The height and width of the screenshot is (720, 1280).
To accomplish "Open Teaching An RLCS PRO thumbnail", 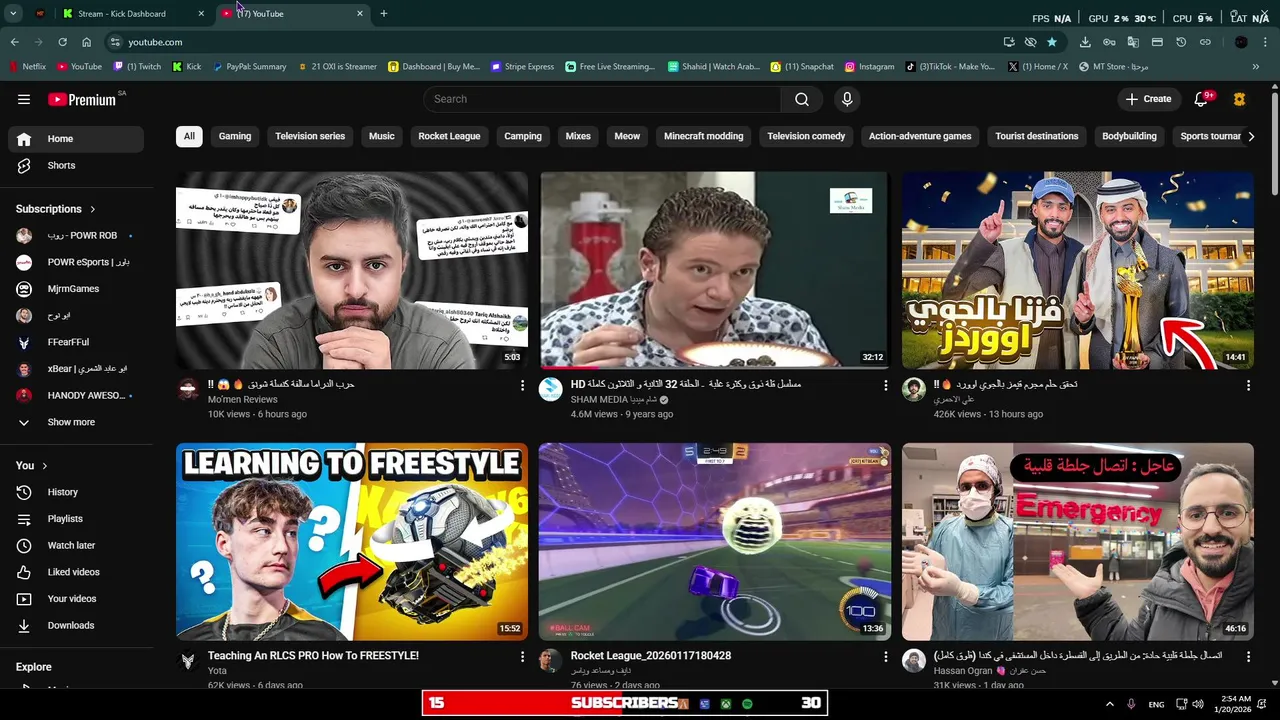I will 352,541.
